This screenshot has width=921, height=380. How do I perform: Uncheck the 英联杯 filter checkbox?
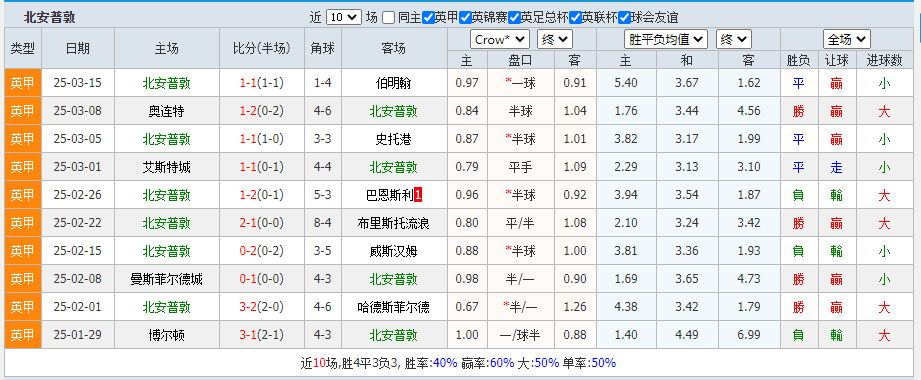576,18
